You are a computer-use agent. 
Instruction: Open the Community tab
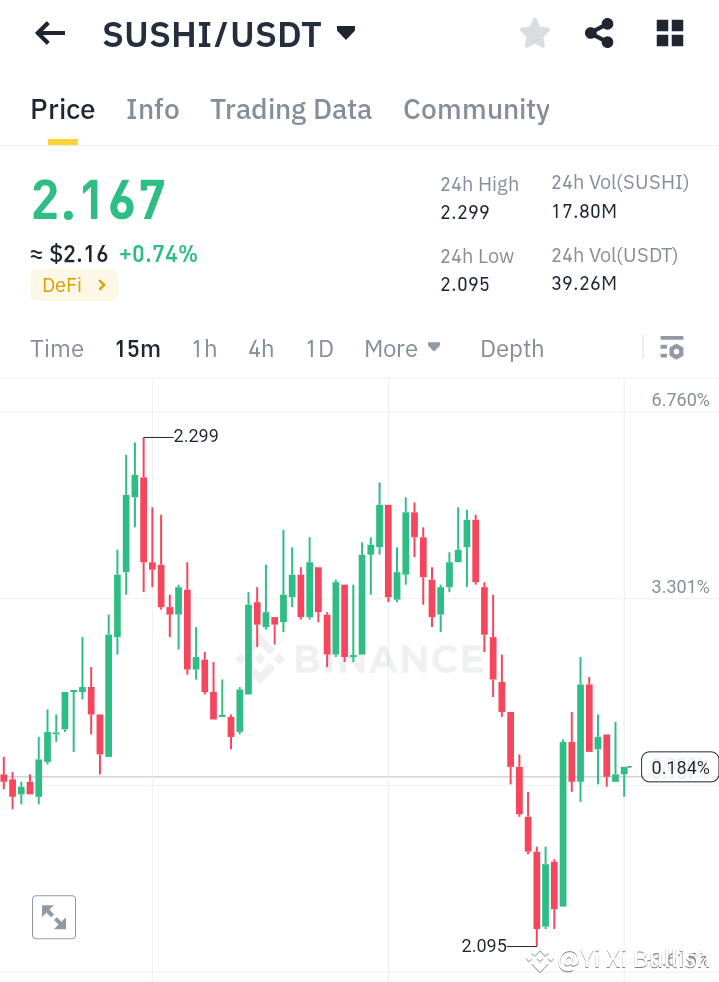[476, 110]
